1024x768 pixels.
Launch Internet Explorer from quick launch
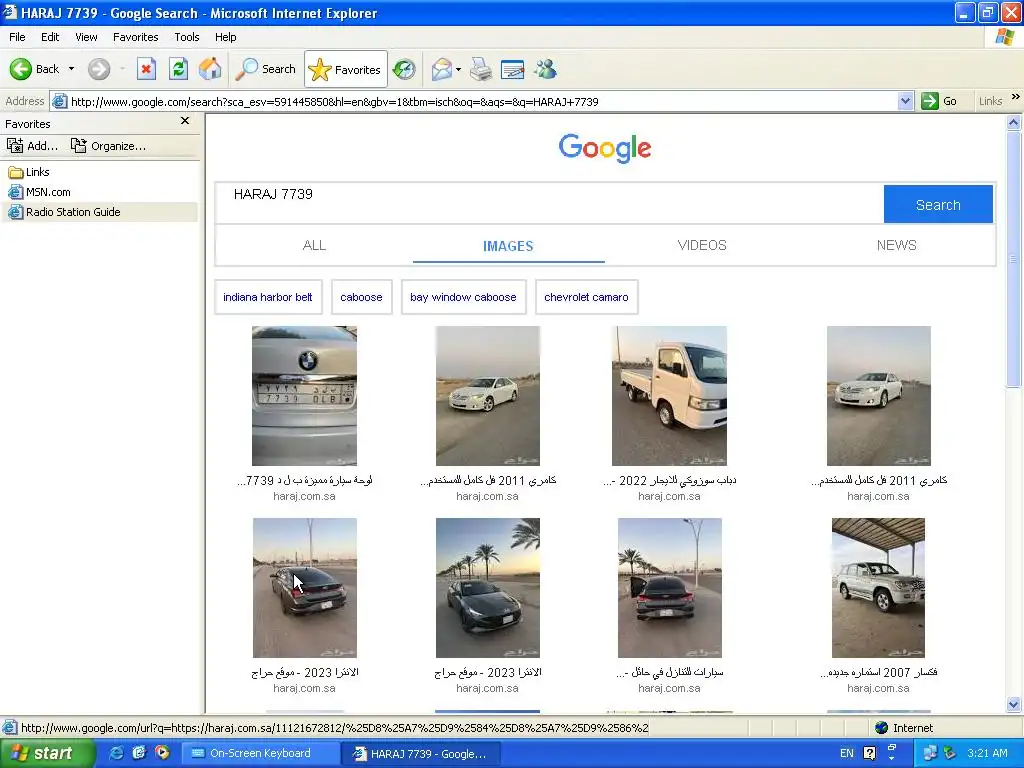click(116, 753)
